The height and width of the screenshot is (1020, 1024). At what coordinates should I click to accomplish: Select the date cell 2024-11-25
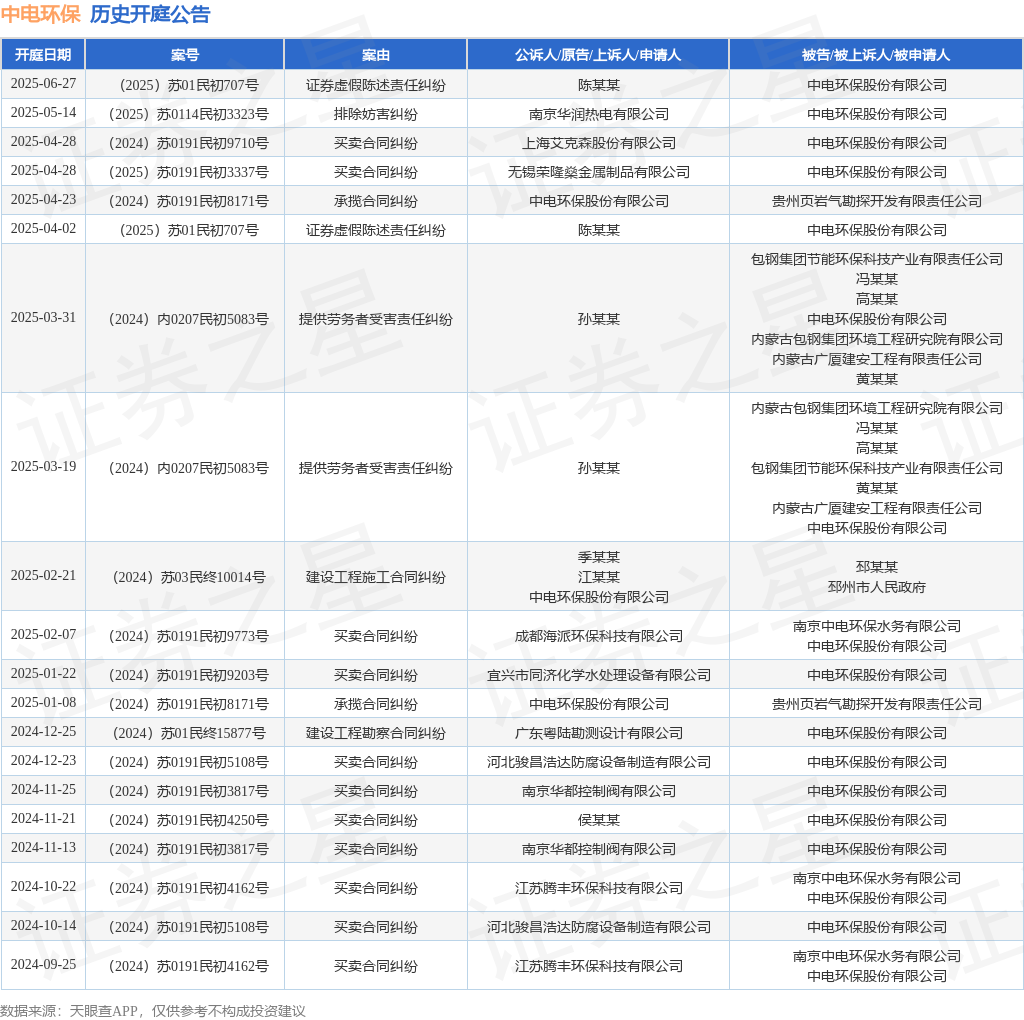click(43, 789)
